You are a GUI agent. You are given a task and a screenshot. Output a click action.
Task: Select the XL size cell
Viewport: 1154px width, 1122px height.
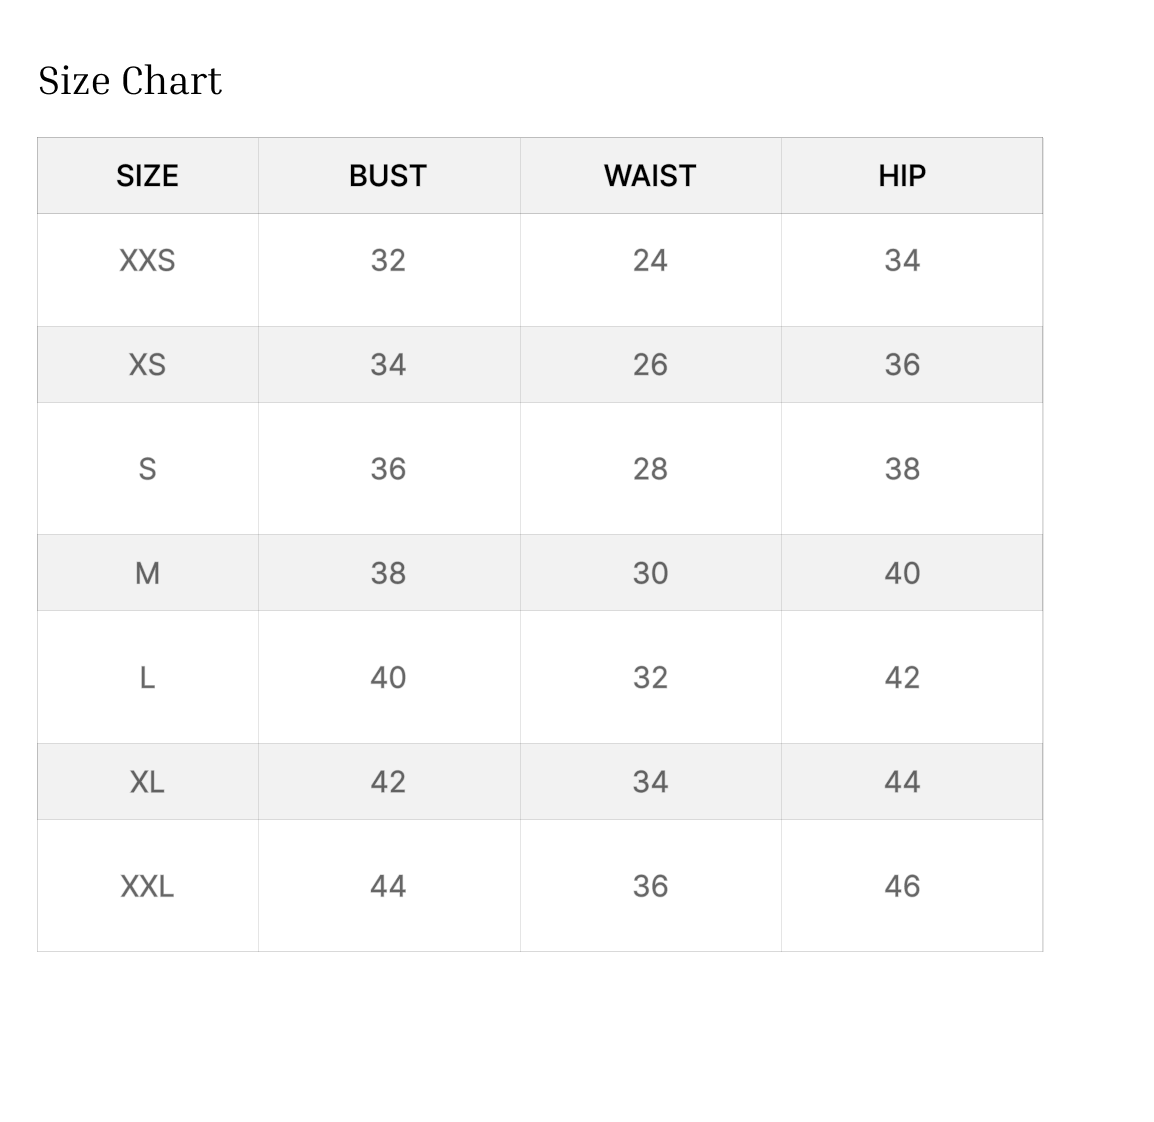[x=147, y=782]
